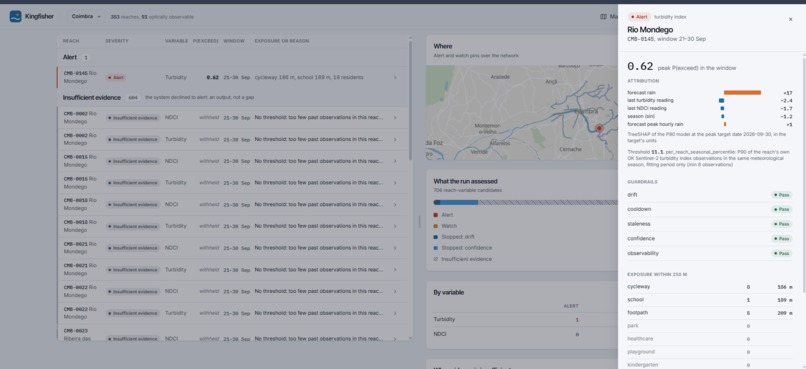Click the blue last turbidity reading bar

pos(722,101)
